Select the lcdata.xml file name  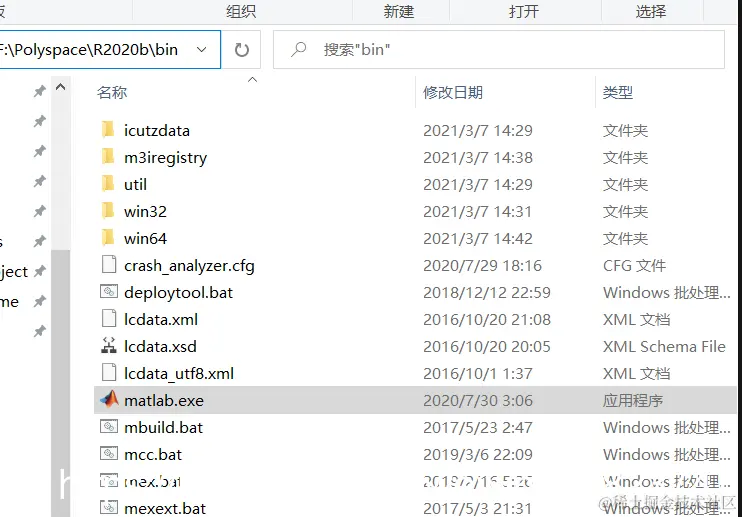(x=161, y=319)
